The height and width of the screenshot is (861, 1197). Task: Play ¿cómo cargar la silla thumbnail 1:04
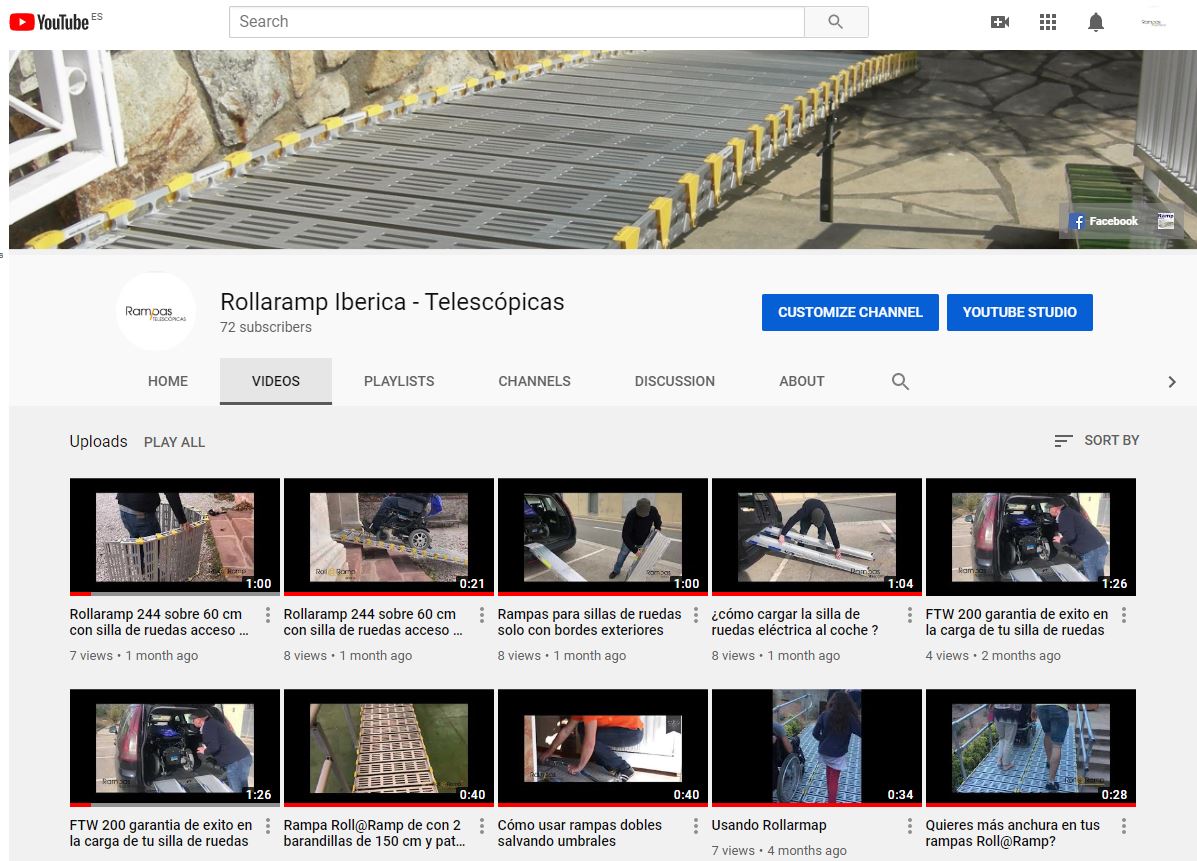tap(817, 537)
